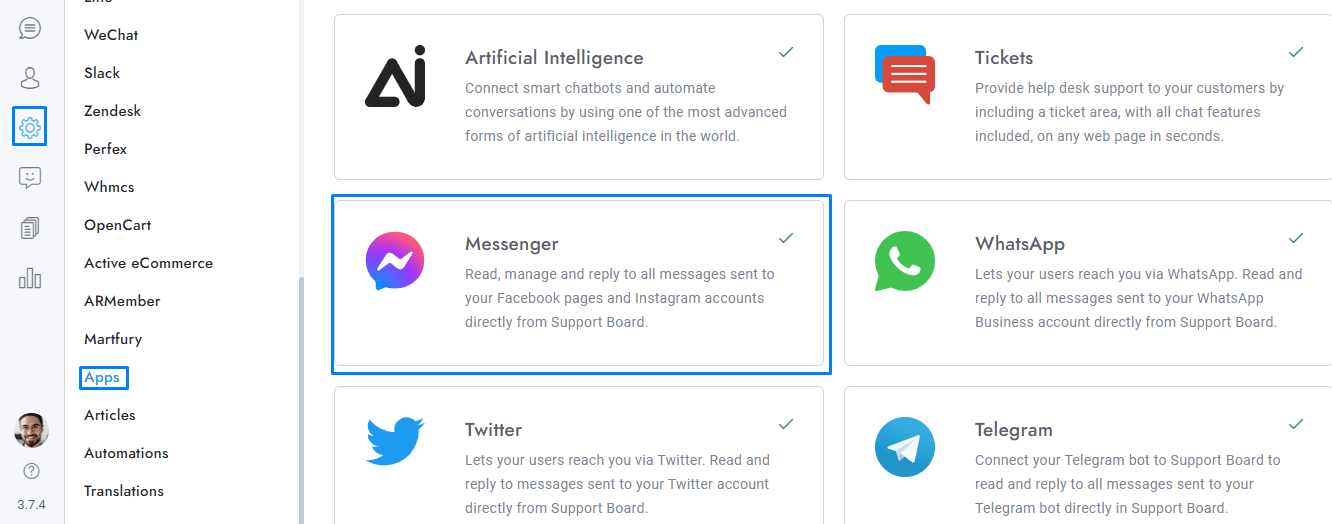Viewport: 1332px width, 524px height.
Task: Switch to the Automations settings tab
Action: (126, 453)
